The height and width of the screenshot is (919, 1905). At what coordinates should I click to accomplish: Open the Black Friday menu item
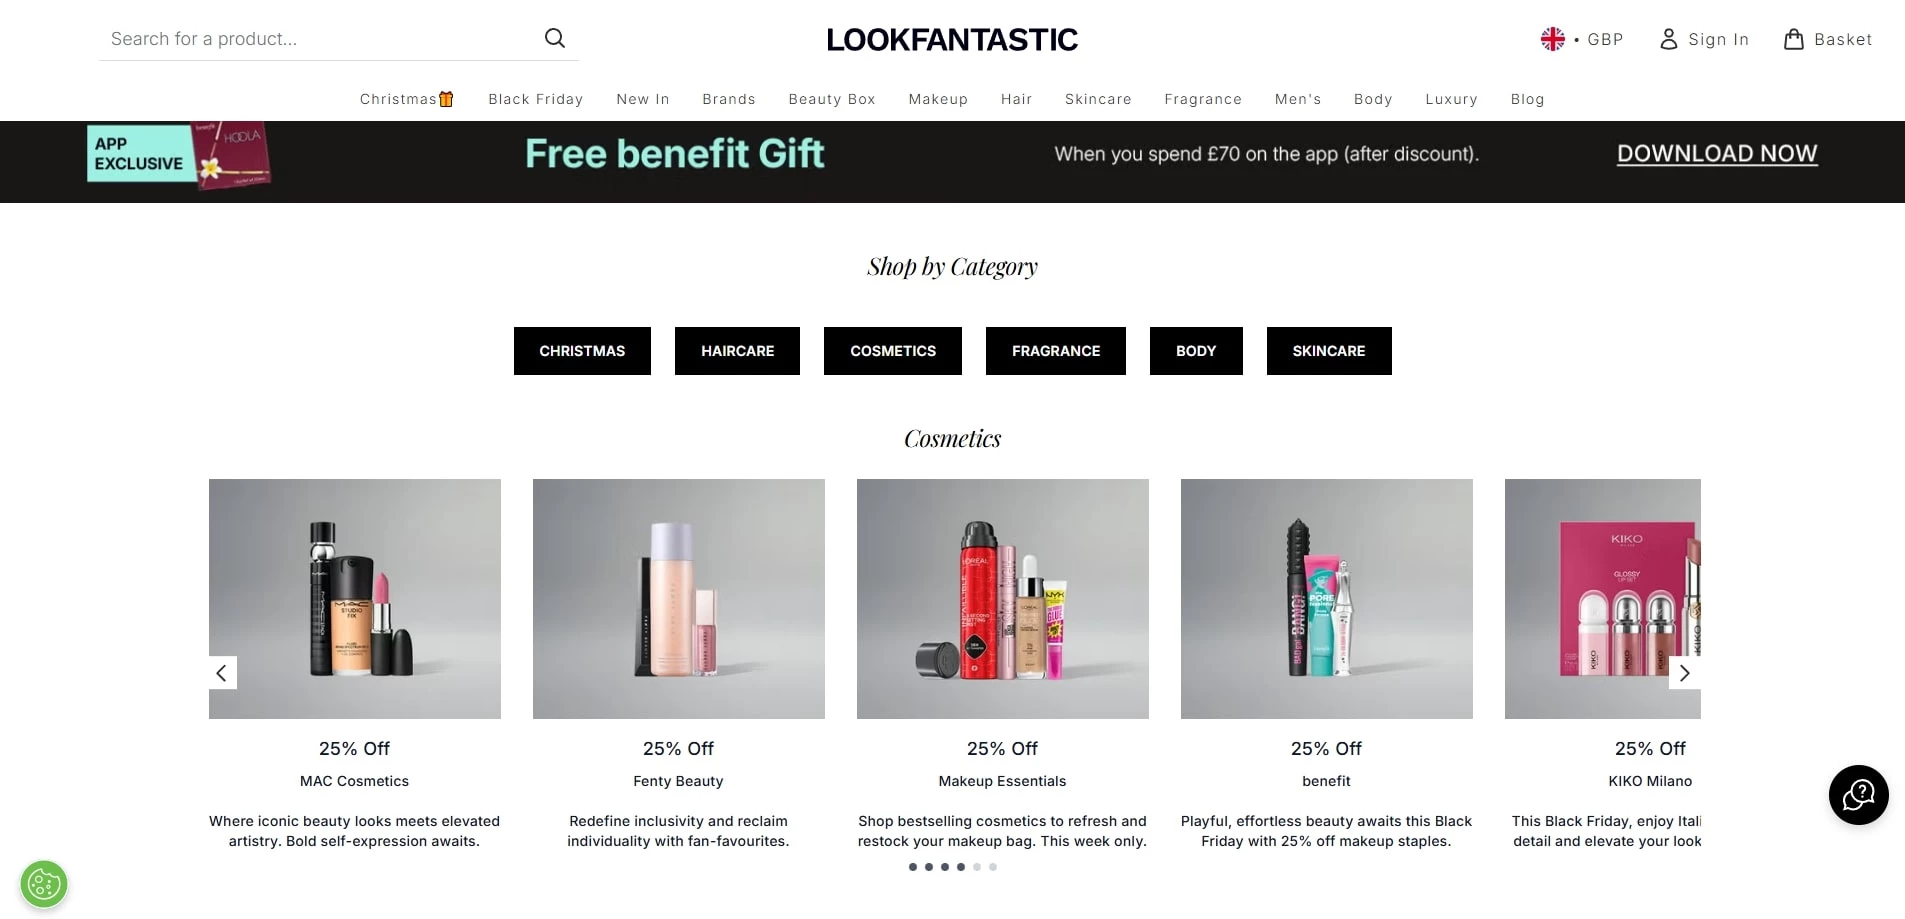(536, 99)
